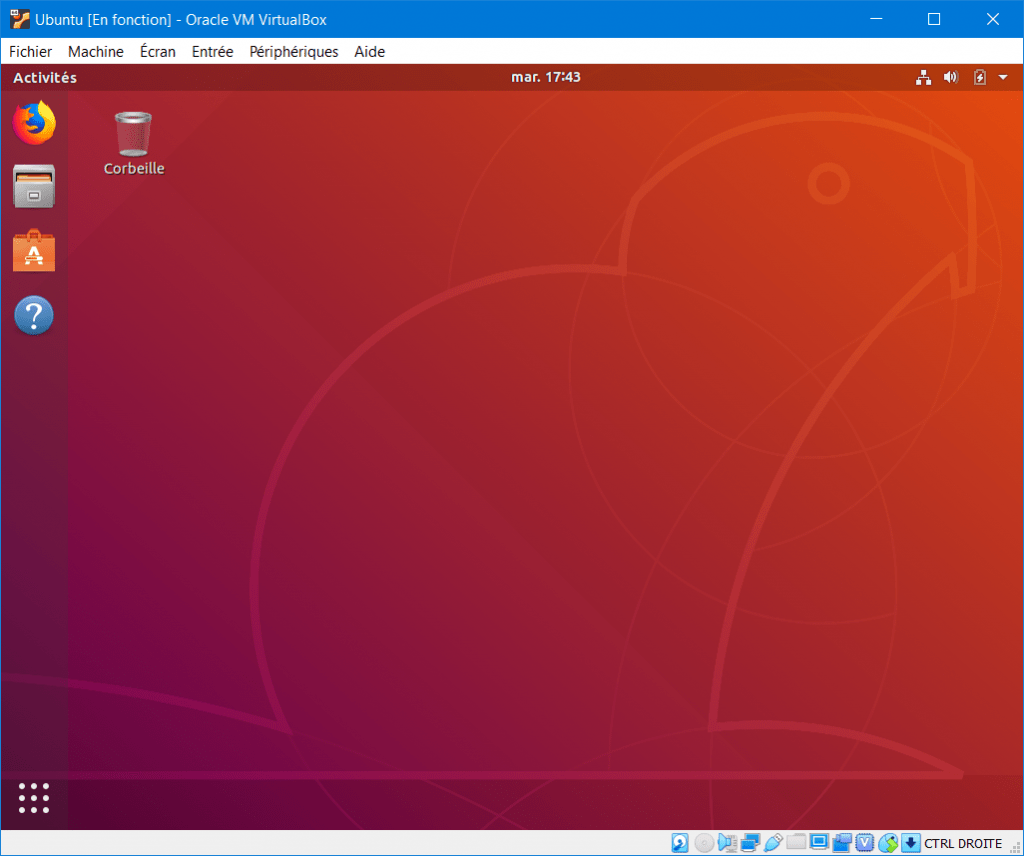Open Ubuntu Software from the dock
This screenshot has width=1024, height=856.
click(34, 251)
